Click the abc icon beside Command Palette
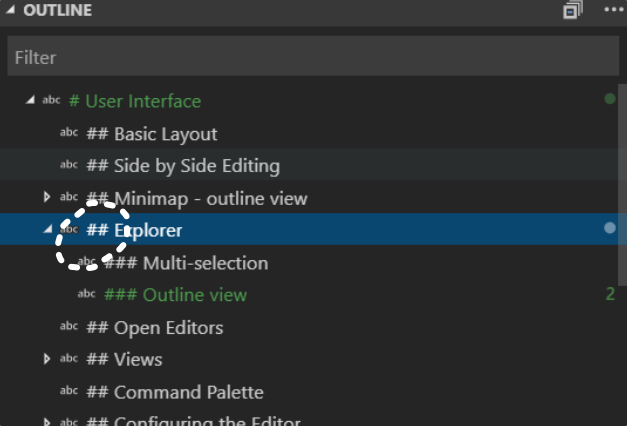The image size is (627, 426). pos(69,390)
